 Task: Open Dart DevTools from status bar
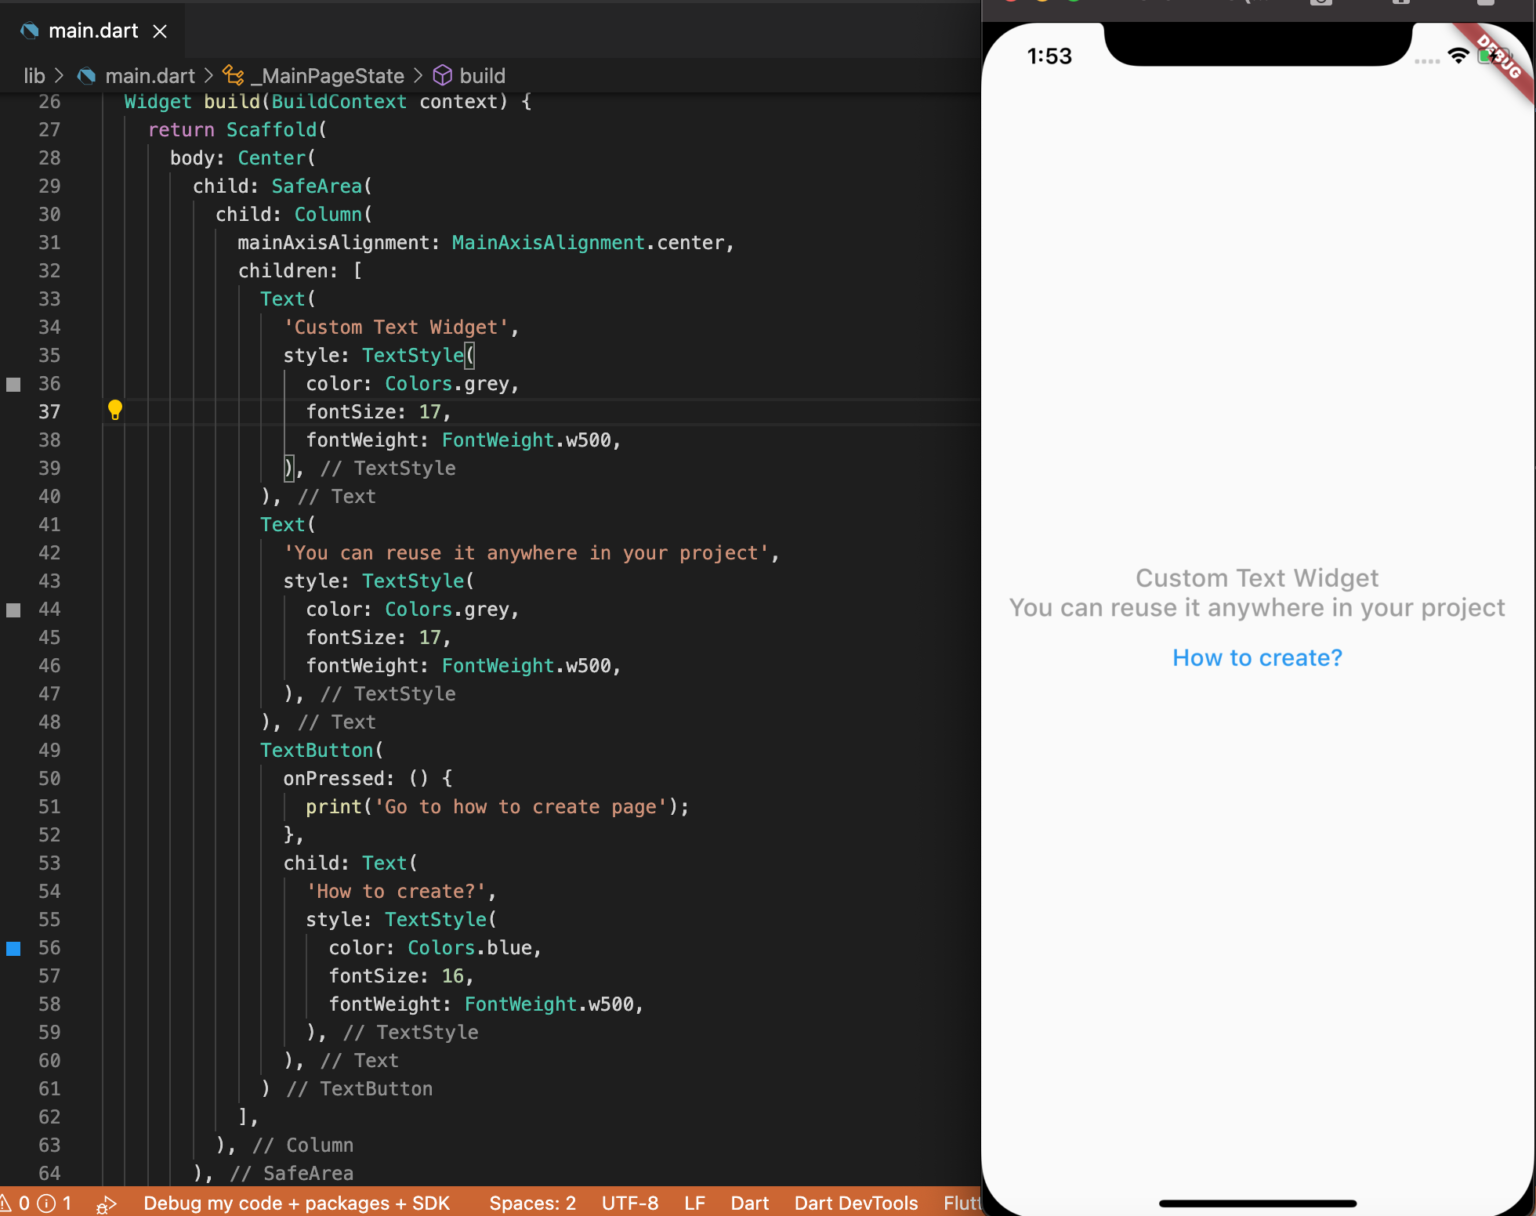coord(856,1203)
